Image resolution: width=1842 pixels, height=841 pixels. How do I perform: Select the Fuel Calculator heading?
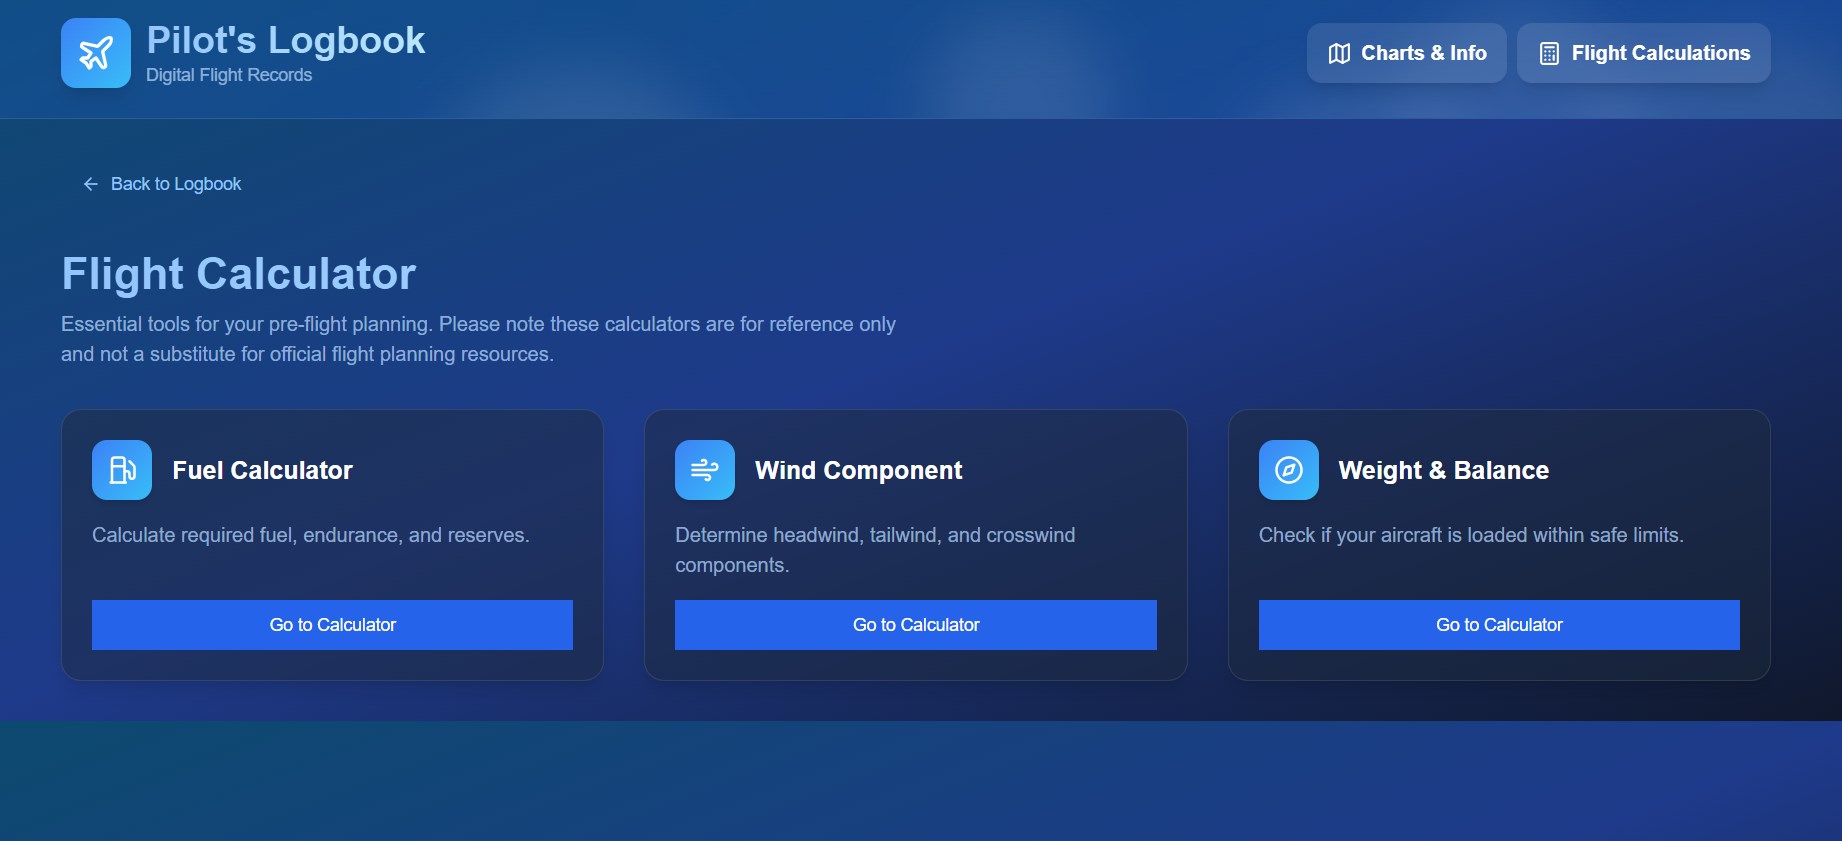(262, 470)
